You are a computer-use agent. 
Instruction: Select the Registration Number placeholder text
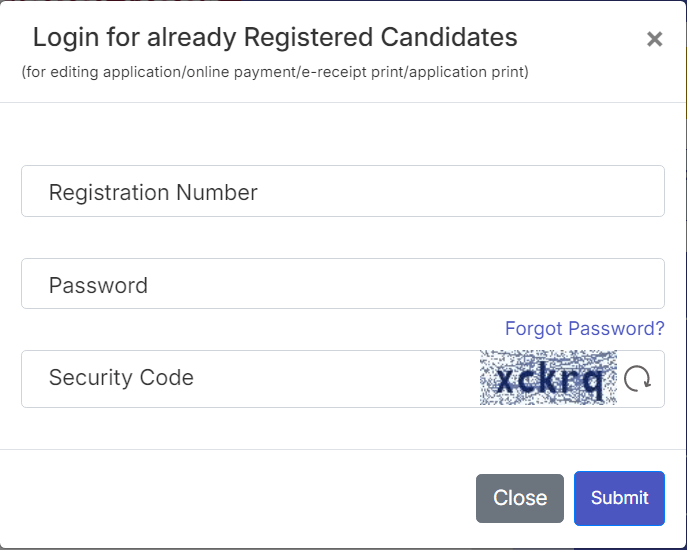coord(153,192)
